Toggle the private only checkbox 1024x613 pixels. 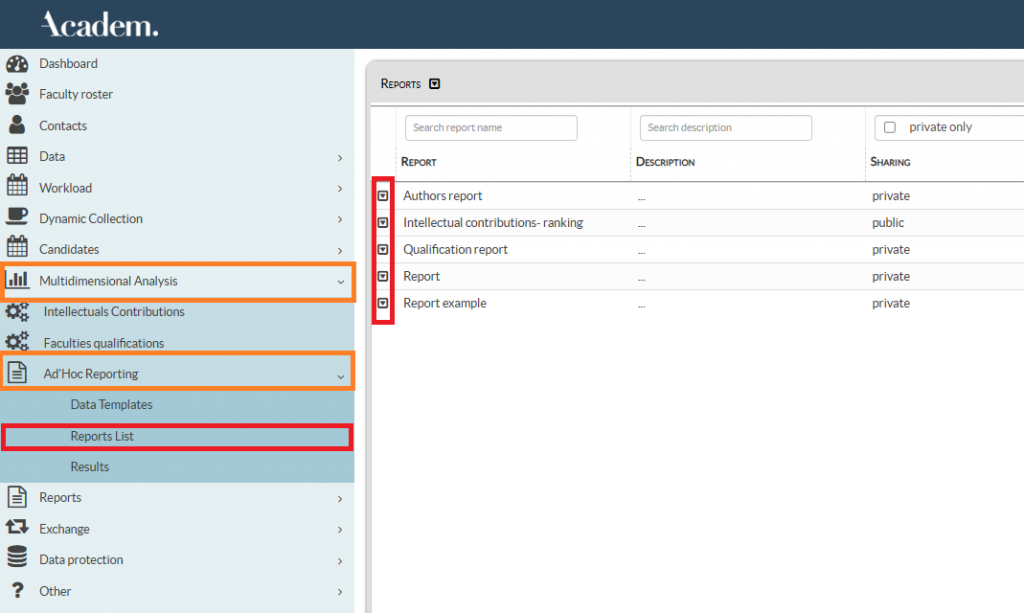(x=890, y=128)
